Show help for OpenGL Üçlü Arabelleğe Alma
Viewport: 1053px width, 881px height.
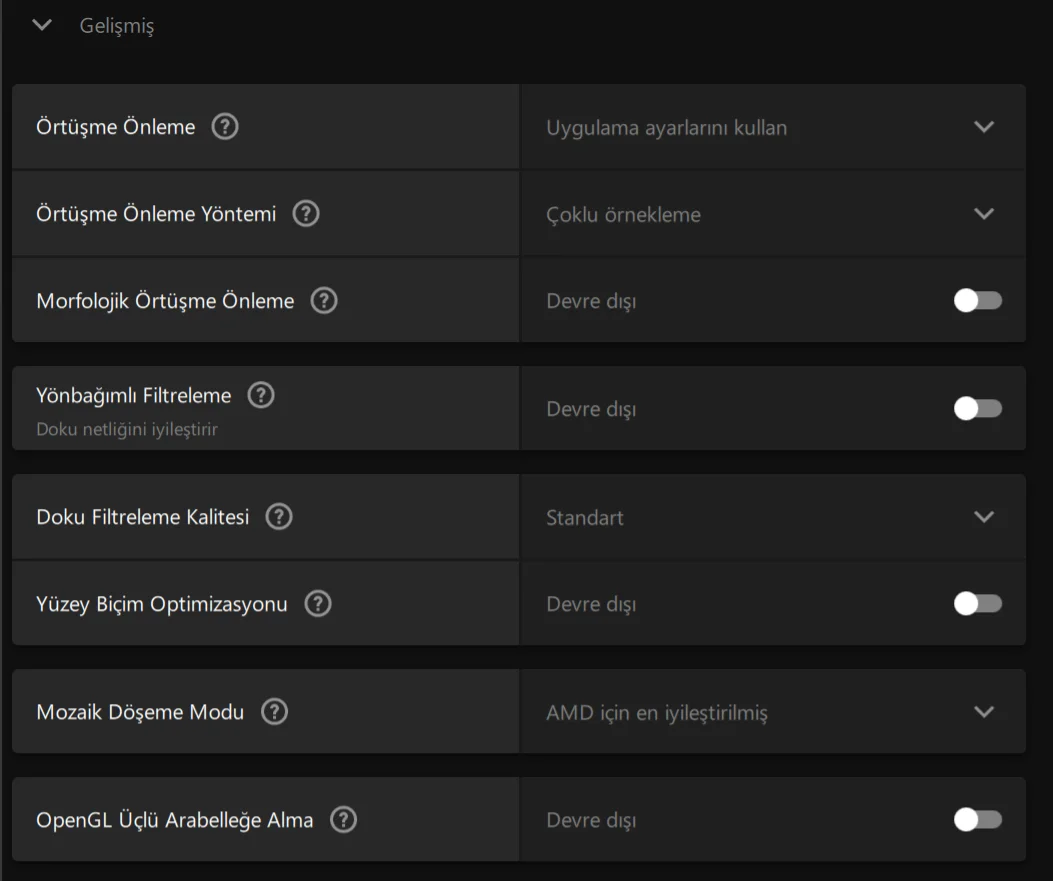[x=343, y=819]
